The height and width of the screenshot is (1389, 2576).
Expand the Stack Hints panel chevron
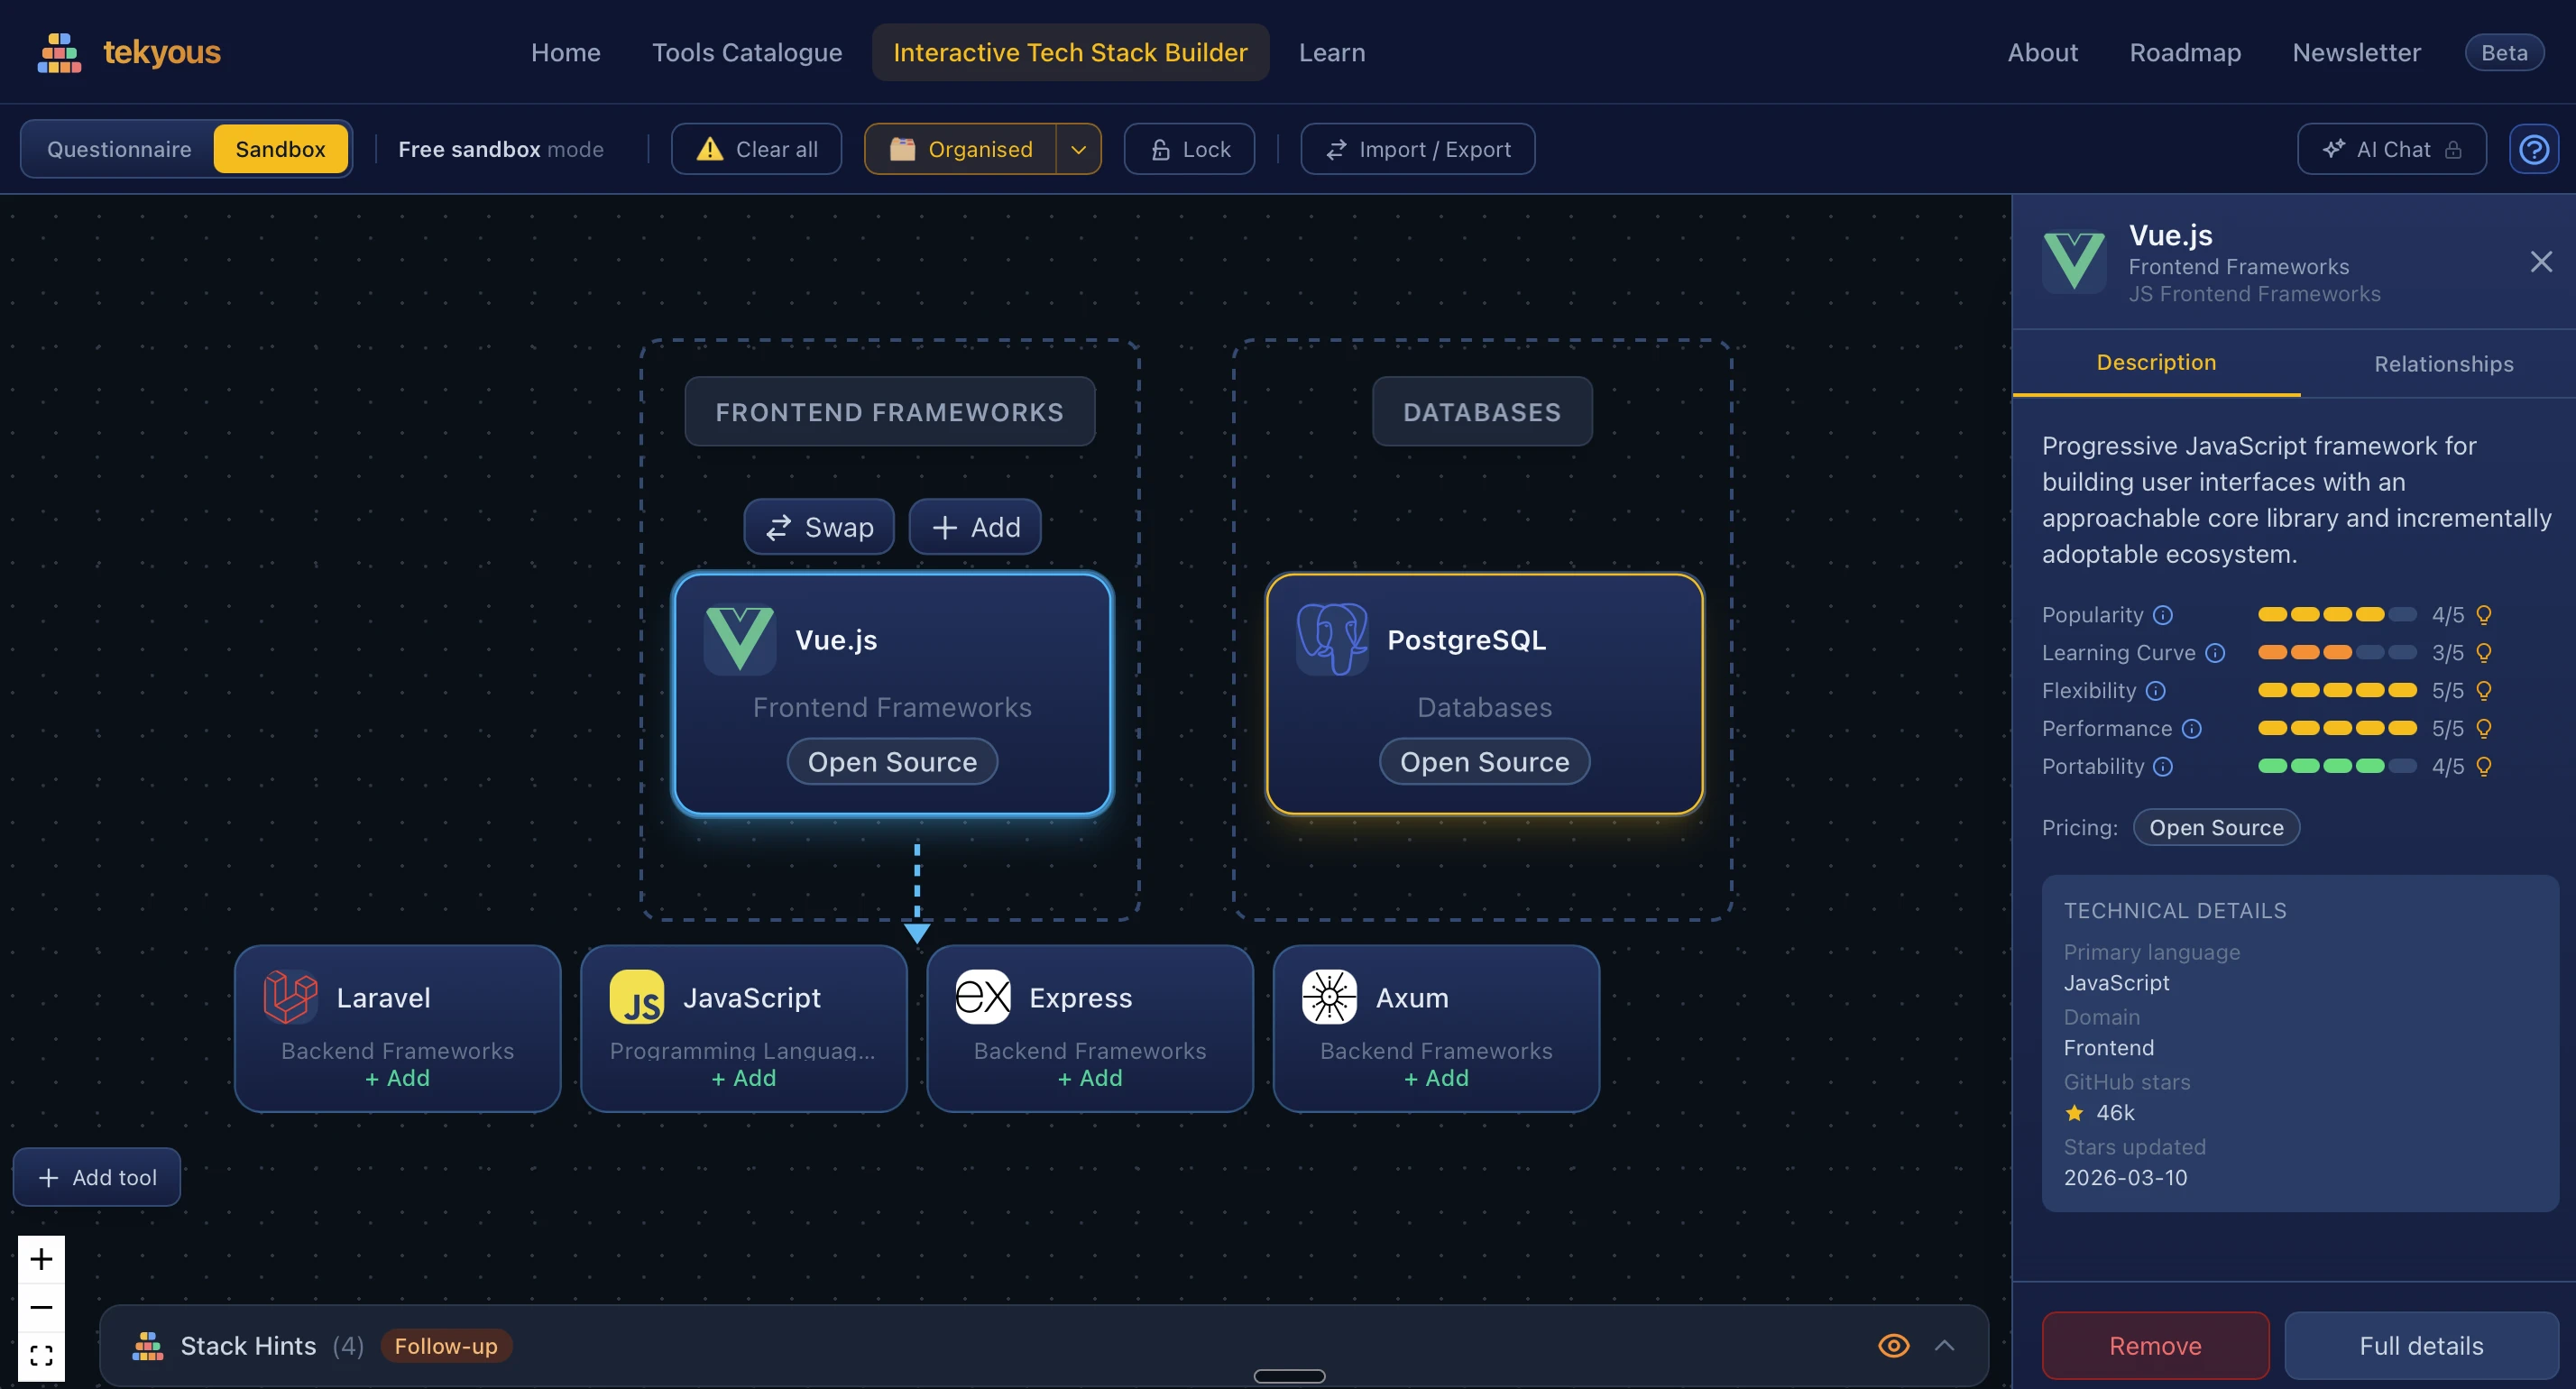click(x=1944, y=1346)
